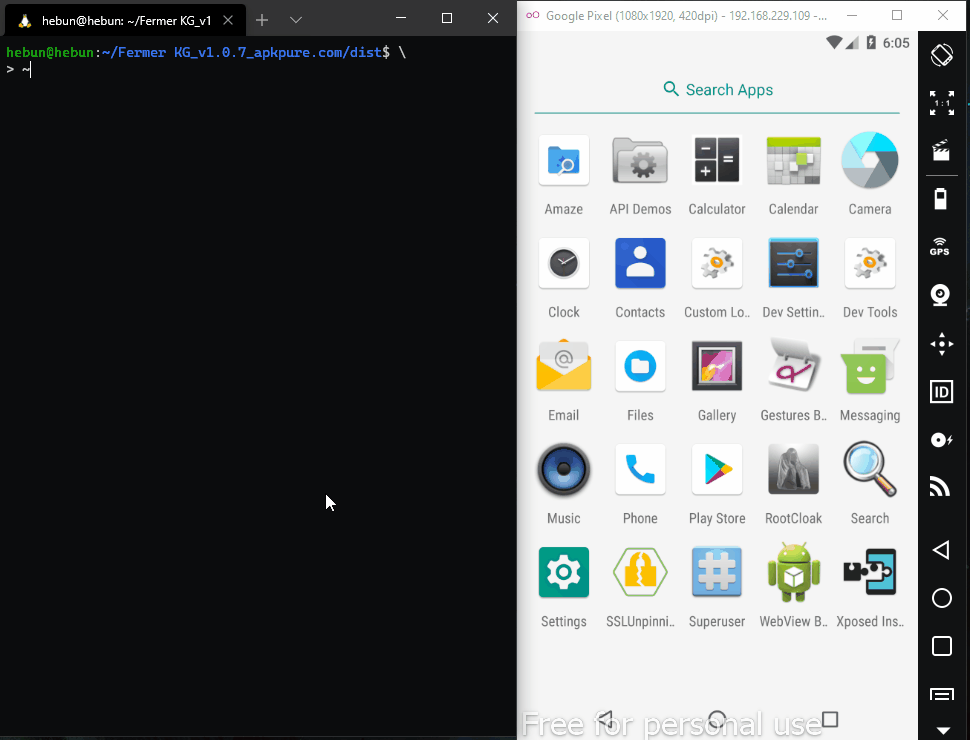The width and height of the screenshot is (970, 740).
Task: Click the rotate device icon
Action: pyautogui.click(x=941, y=55)
